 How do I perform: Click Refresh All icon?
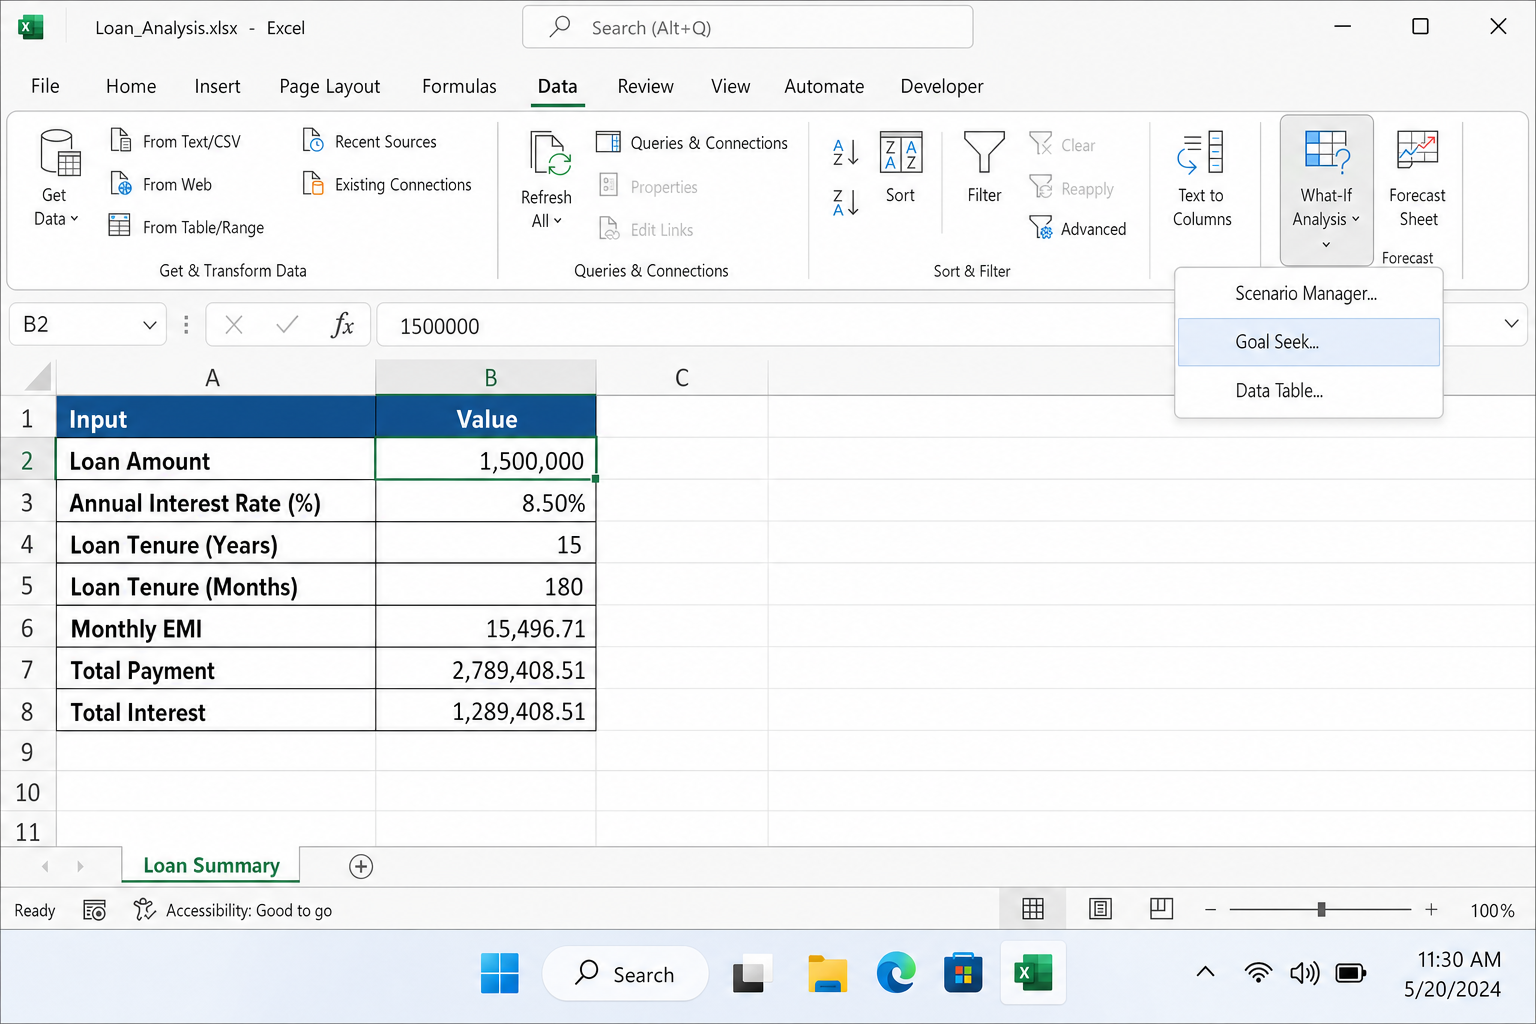(548, 155)
